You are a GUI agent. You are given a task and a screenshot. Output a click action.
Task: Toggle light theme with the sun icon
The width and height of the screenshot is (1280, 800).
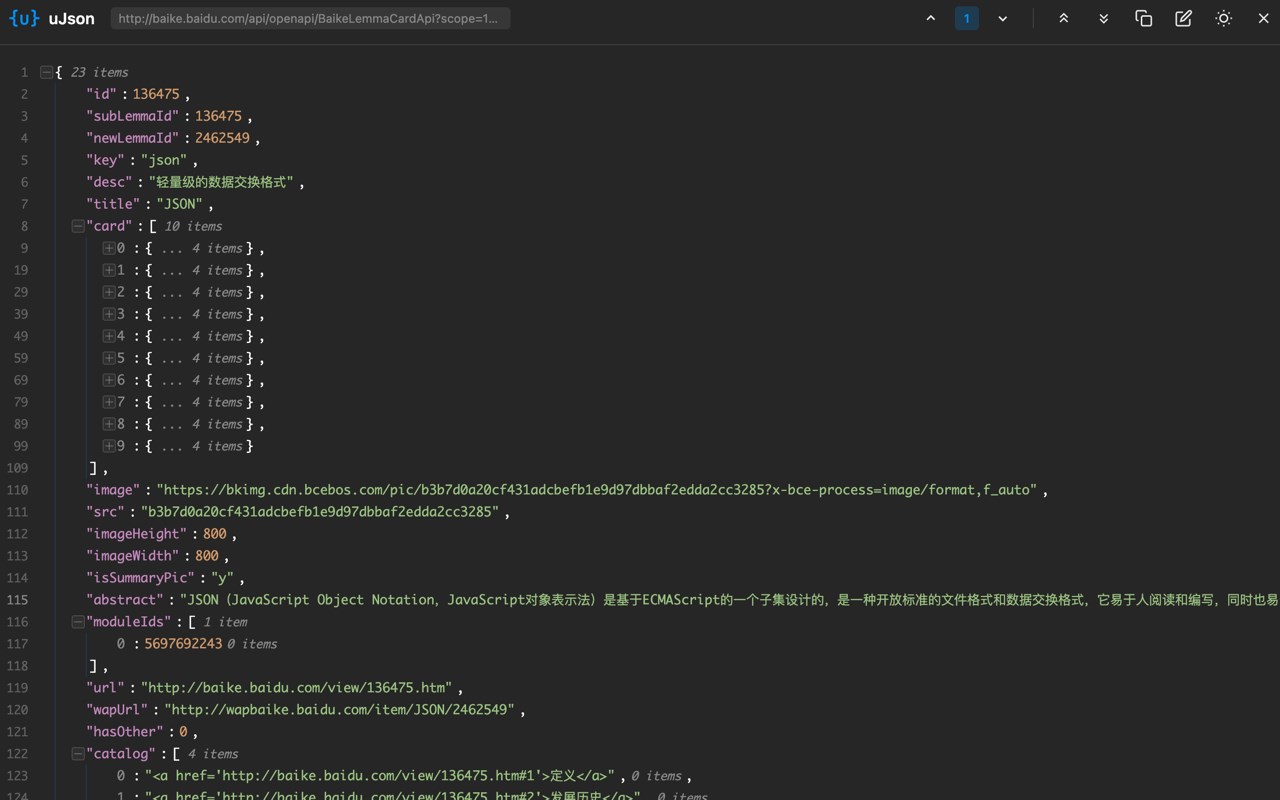point(1223,18)
